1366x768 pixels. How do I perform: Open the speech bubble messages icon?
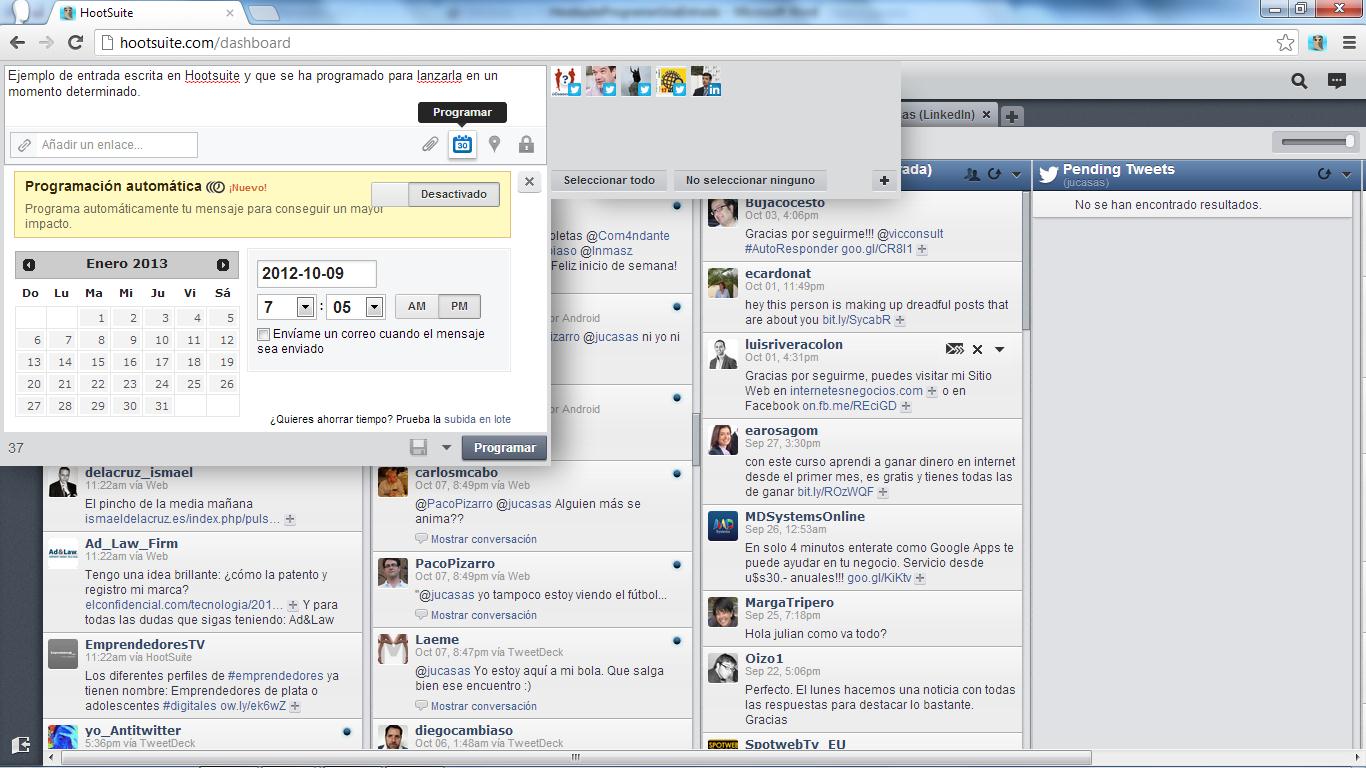[x=1336, y=82]
